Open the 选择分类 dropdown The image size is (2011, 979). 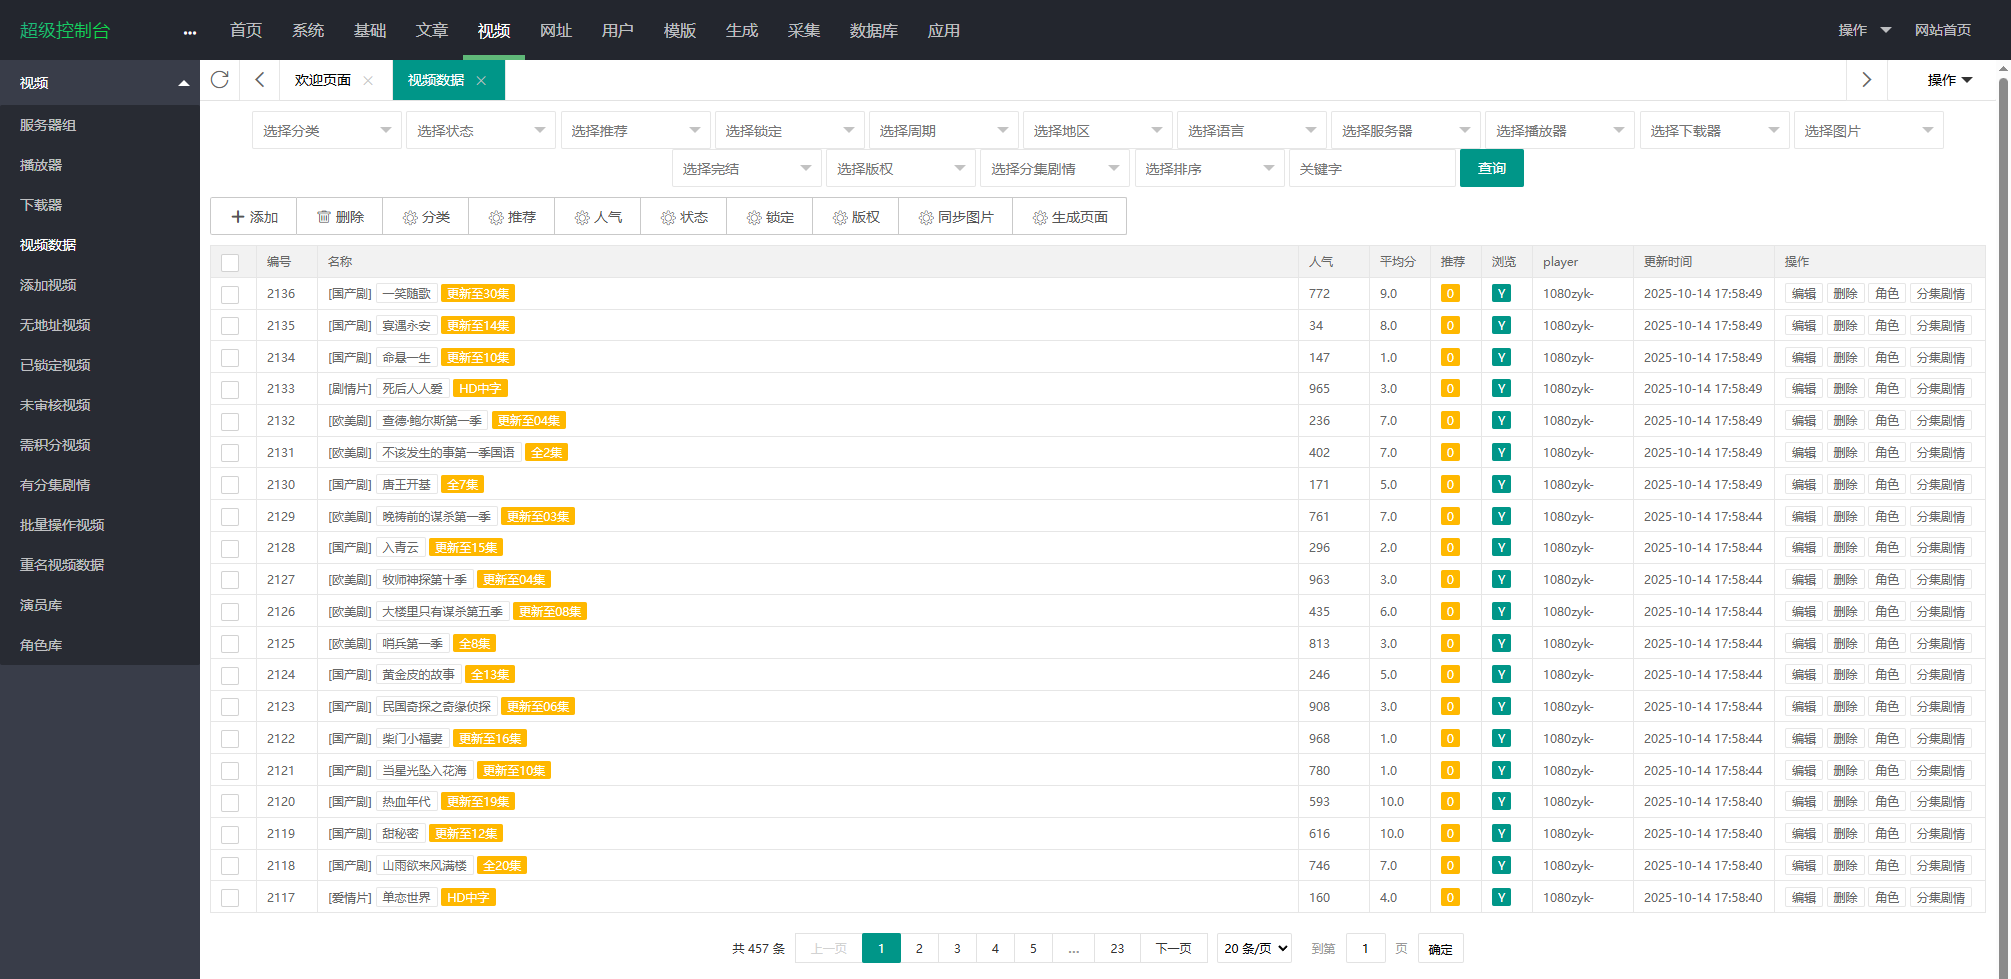[x=326, y=131]
